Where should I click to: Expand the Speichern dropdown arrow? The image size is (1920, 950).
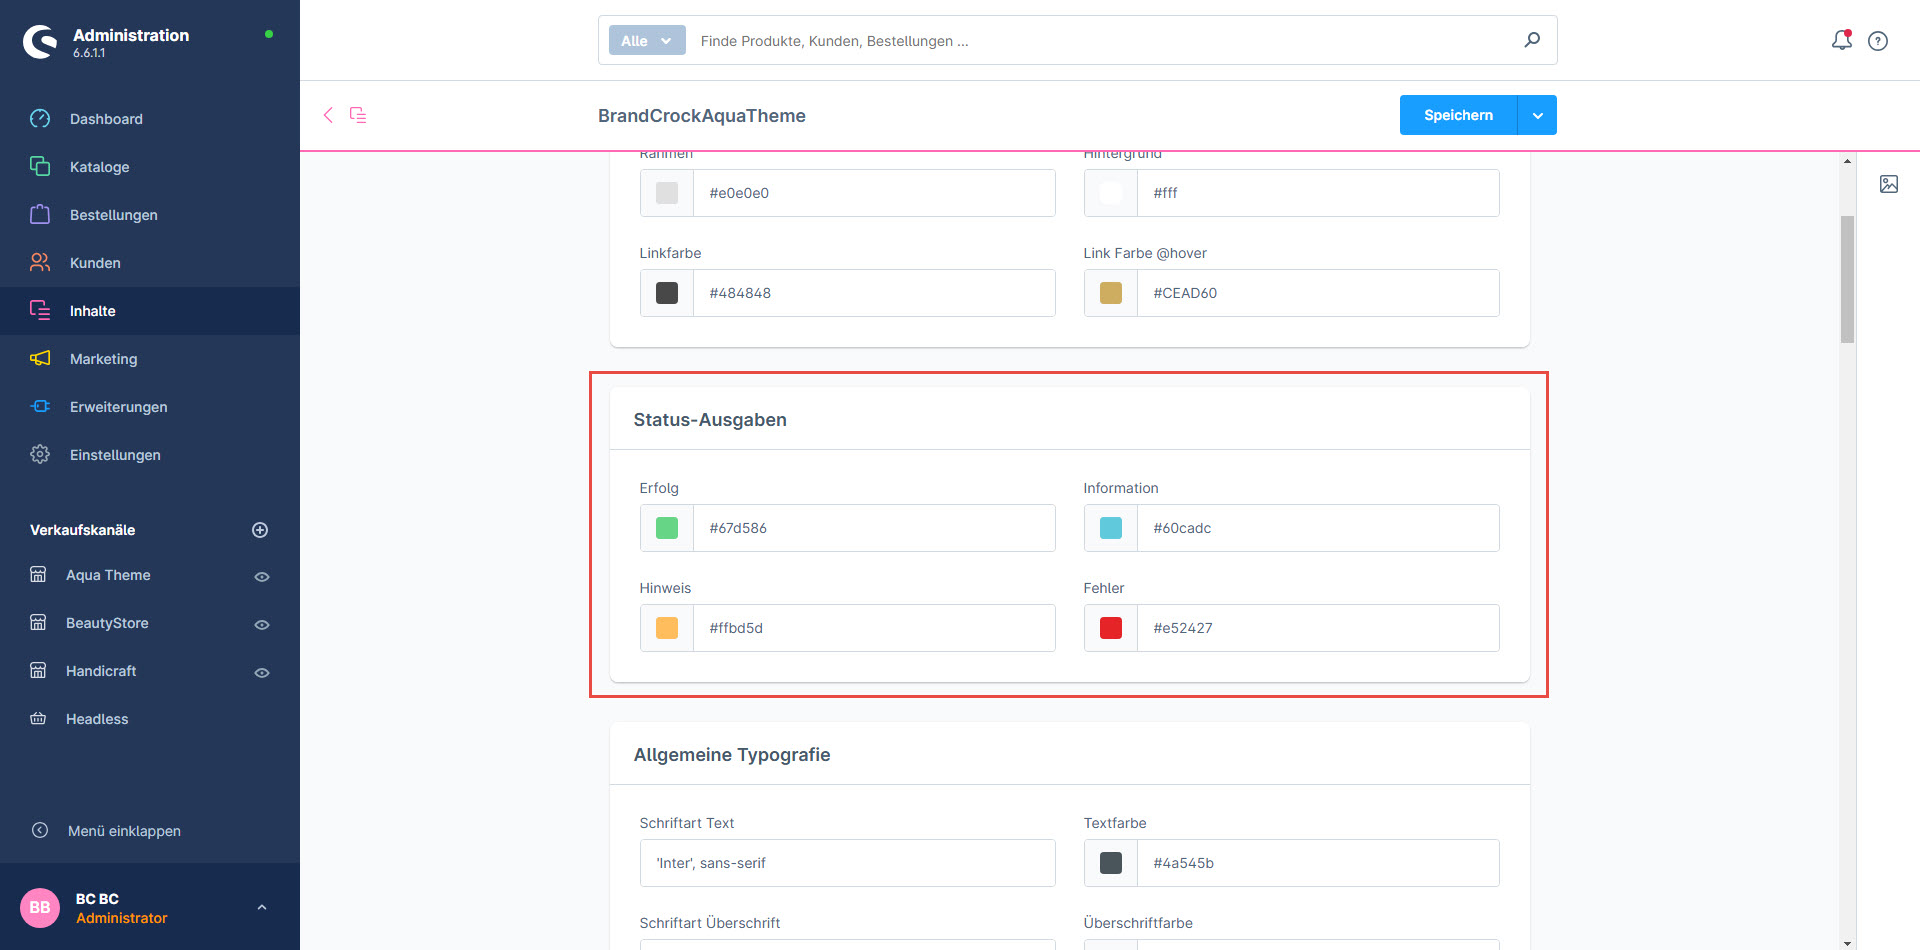click(1537, 115)
